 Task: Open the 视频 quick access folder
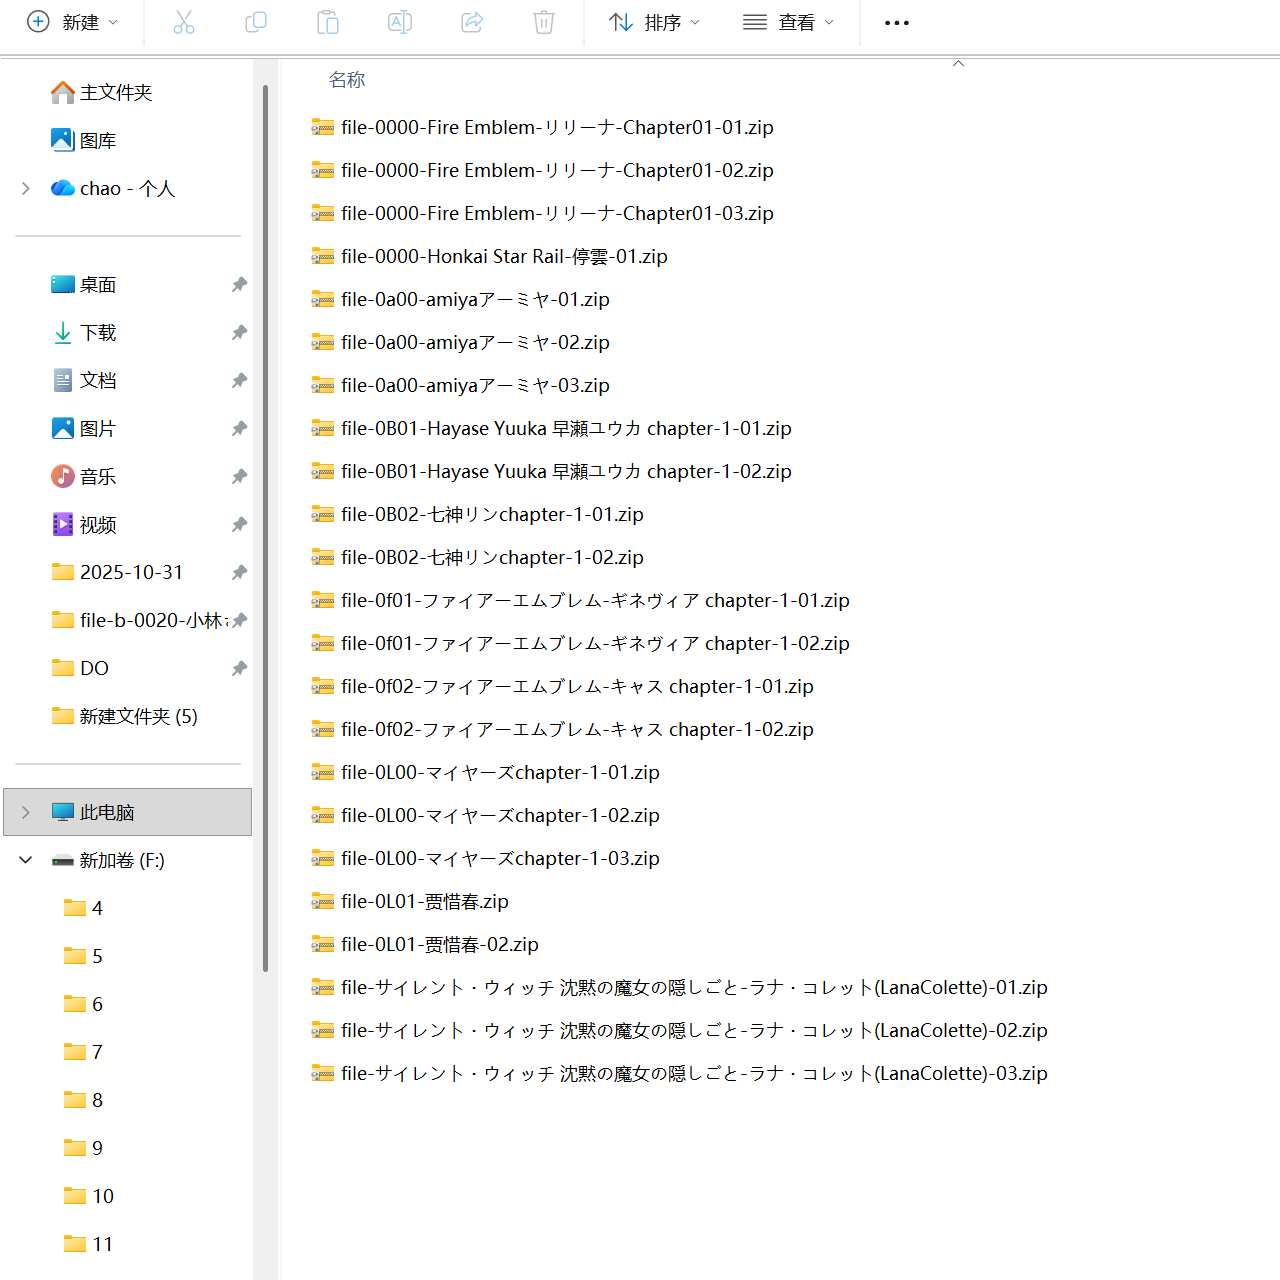pyautogui.click(x=84, y=524)
